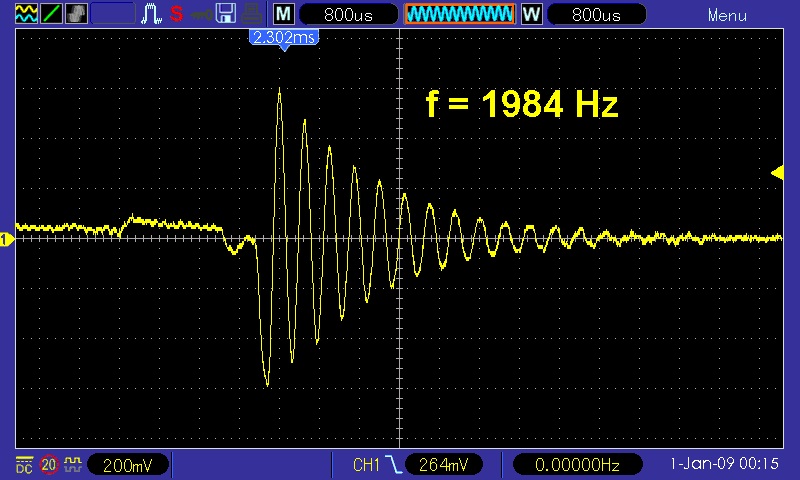
Task: Click the main 800us timebase readout
Action: (x=348, y=14)
